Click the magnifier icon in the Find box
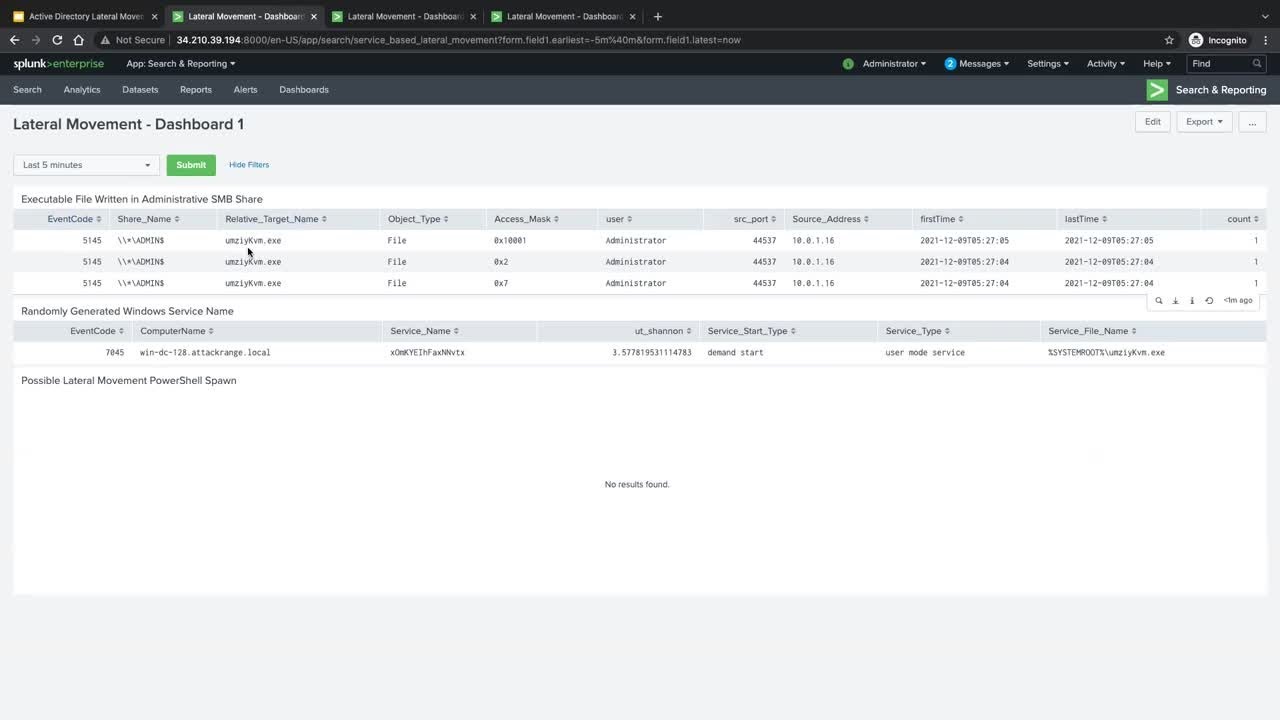This screenshot has width=1280, height=720. coord(1257,64)
